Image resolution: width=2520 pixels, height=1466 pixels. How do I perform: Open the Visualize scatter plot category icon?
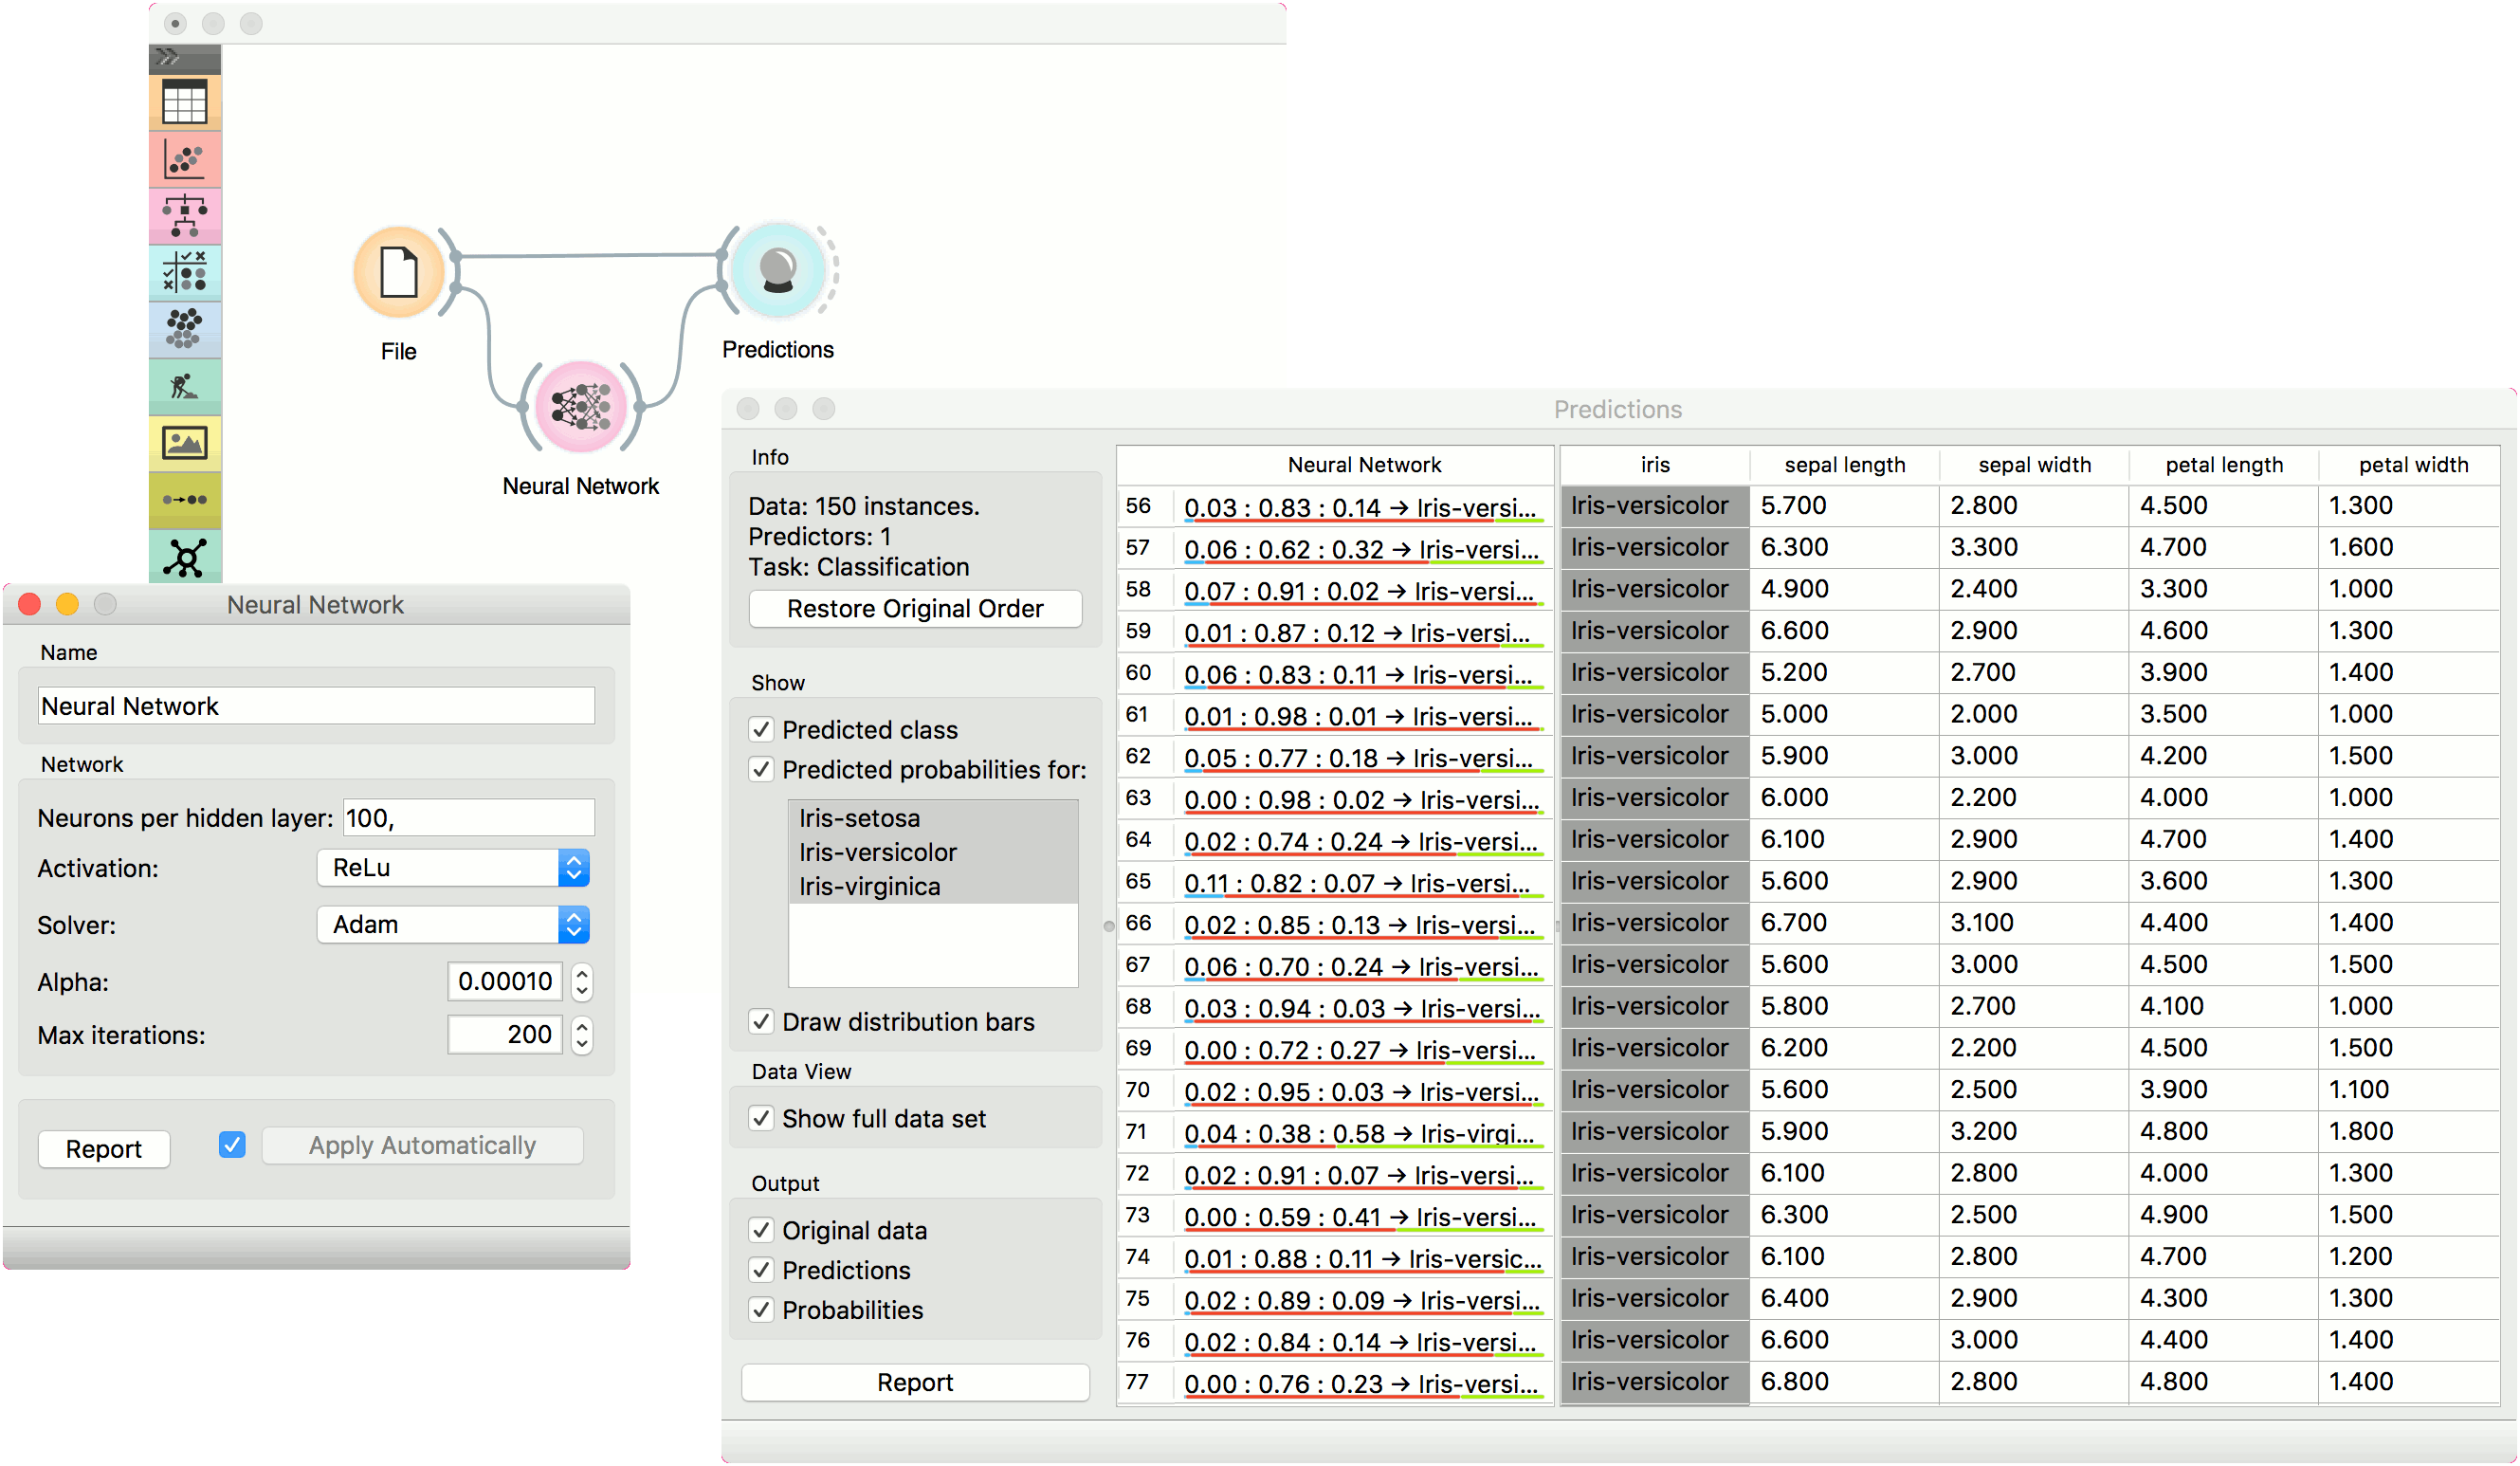(x=185, y=159)
